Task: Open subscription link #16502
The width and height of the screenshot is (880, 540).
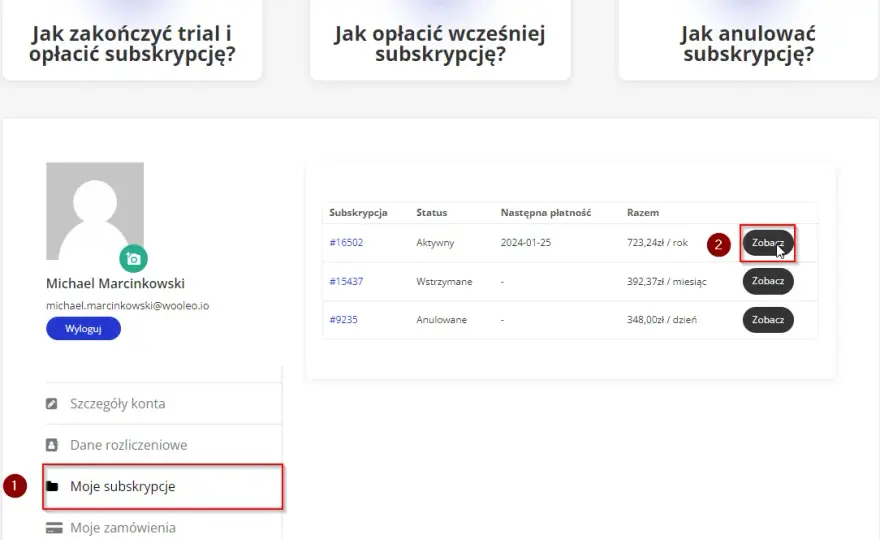Action: (346, 242)
